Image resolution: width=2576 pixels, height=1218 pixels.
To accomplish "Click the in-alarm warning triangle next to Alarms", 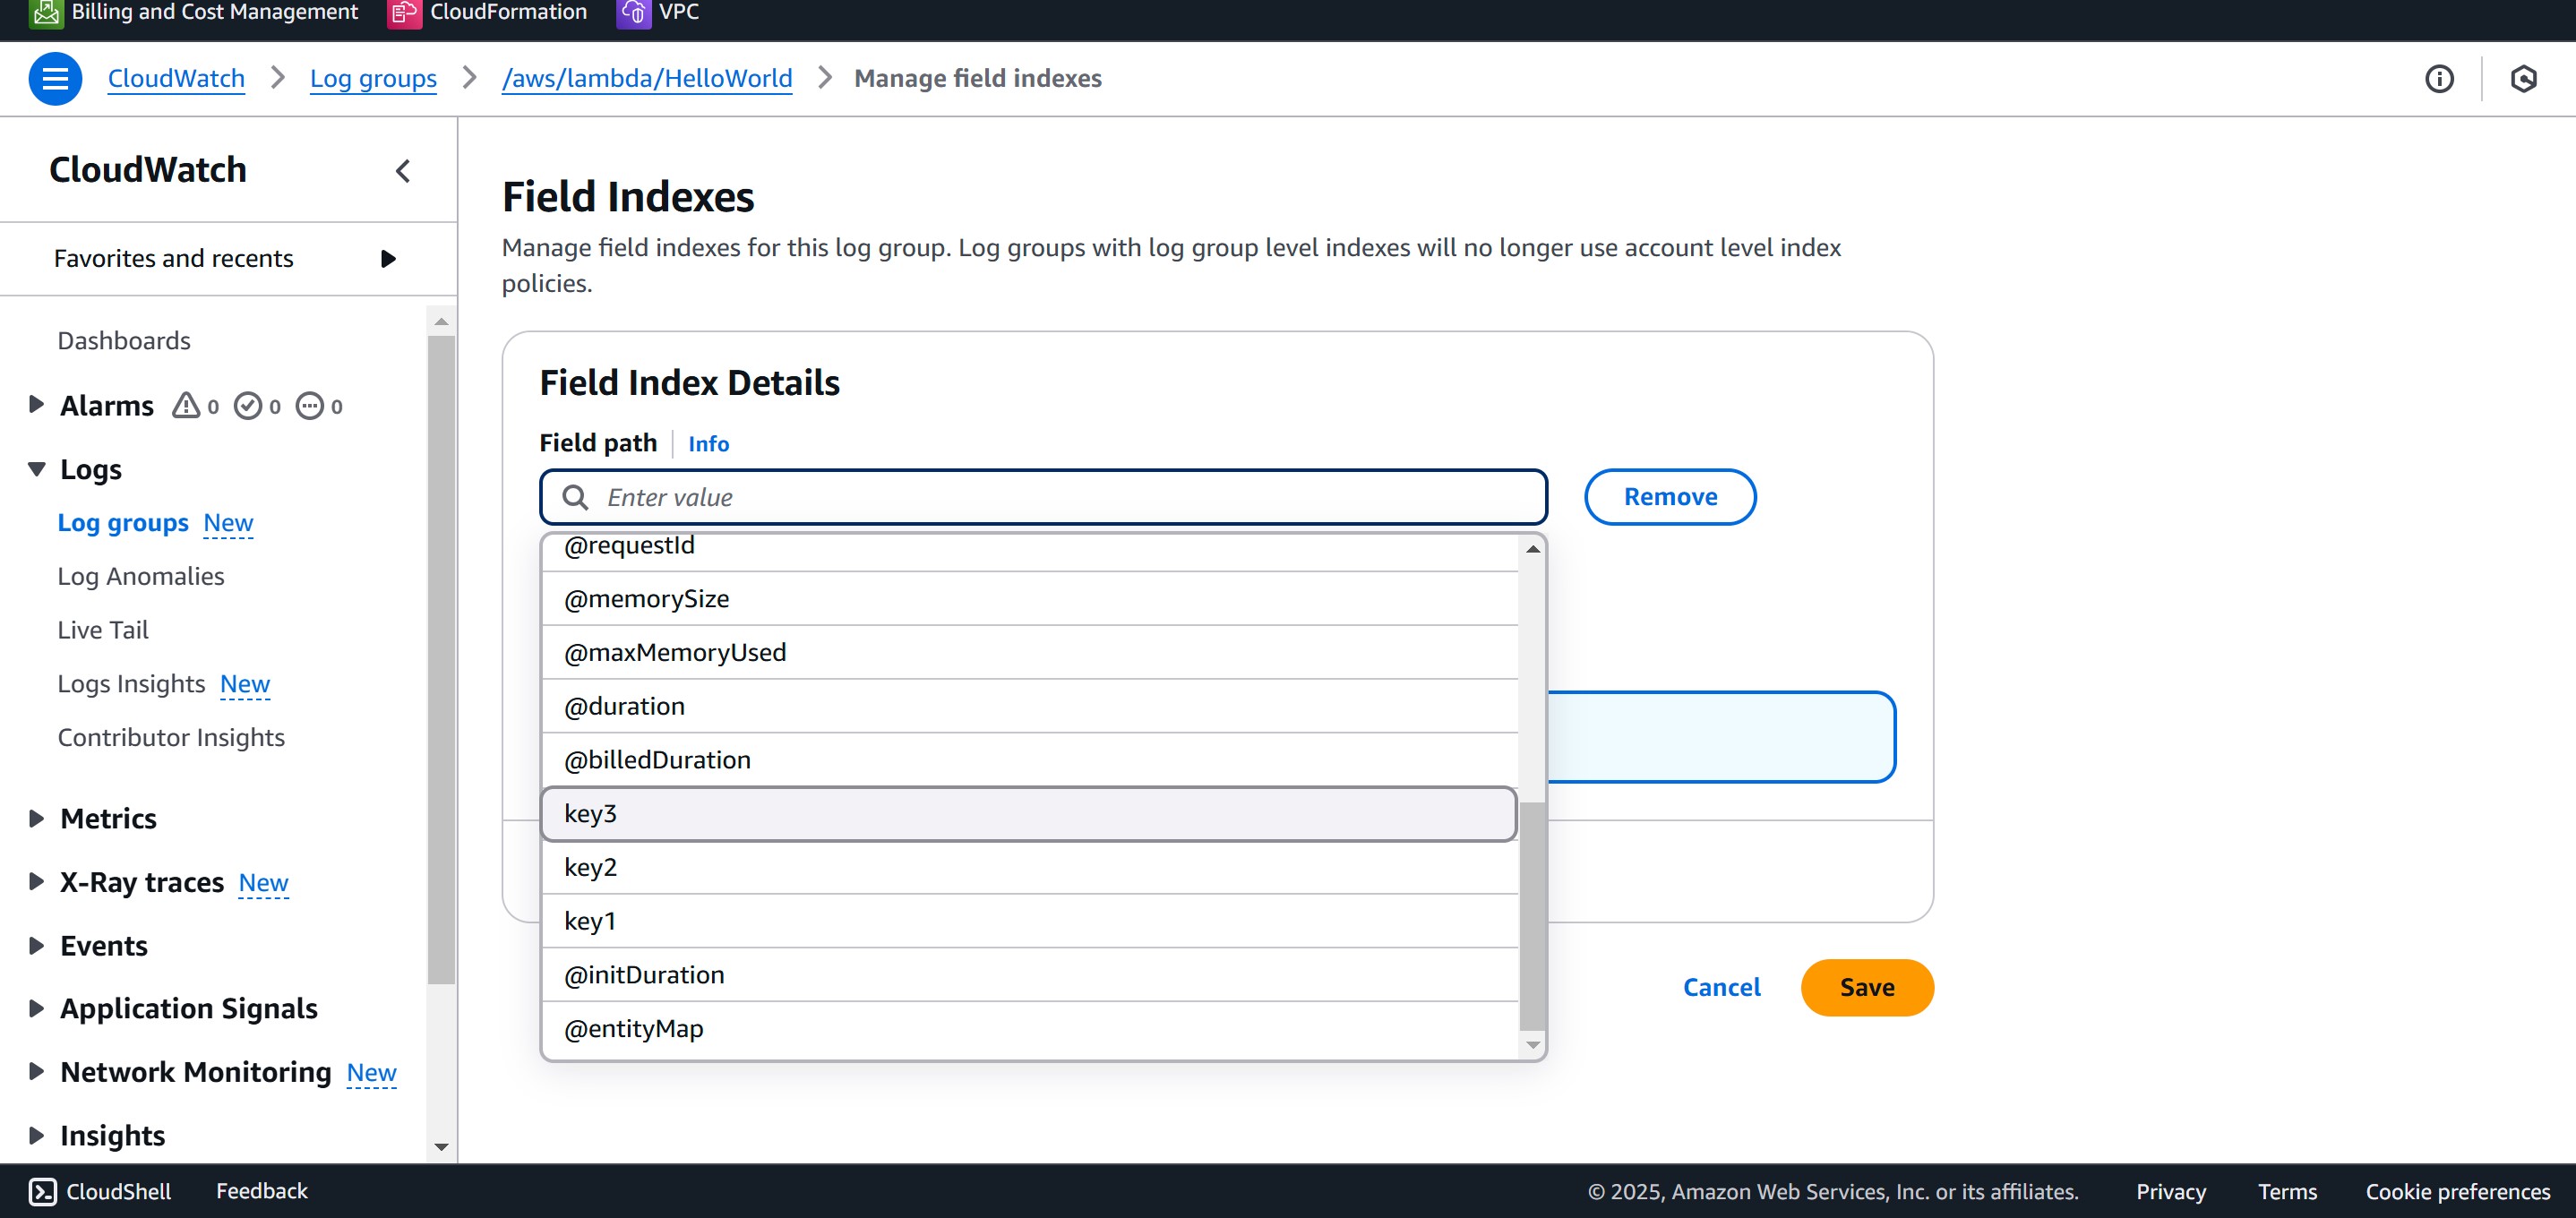I will [186, 406].
